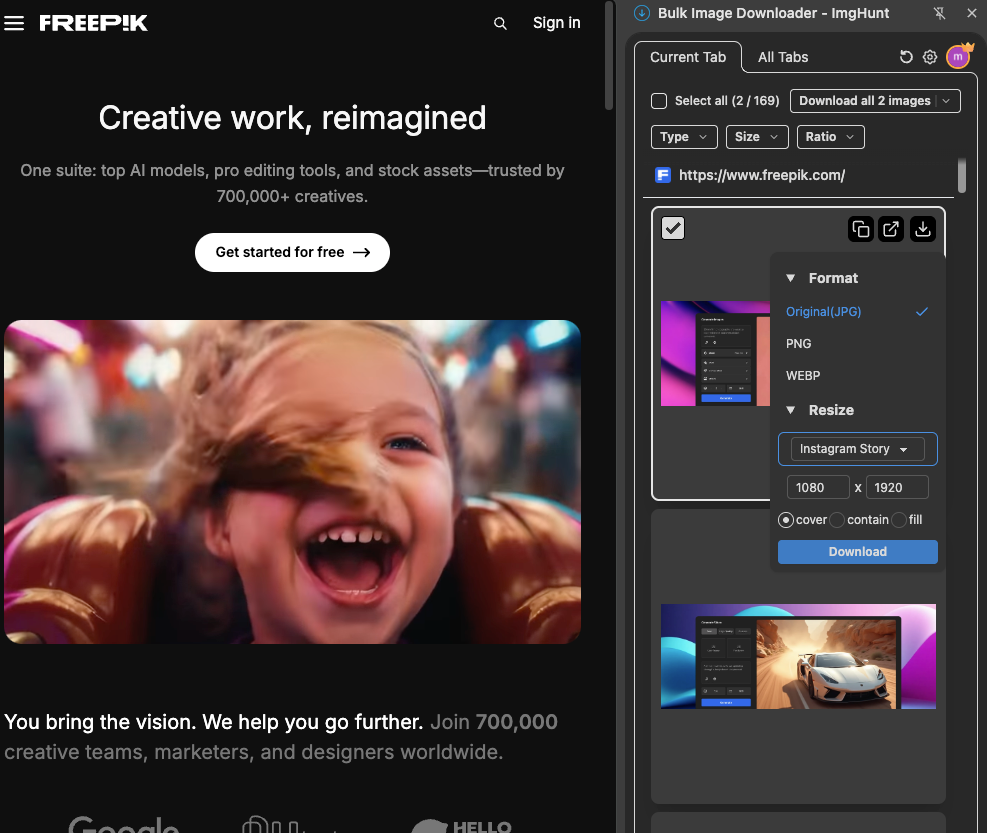987x833 pixels.
Task: Click the crowned user avatar icon
Action: click(957, 57)
